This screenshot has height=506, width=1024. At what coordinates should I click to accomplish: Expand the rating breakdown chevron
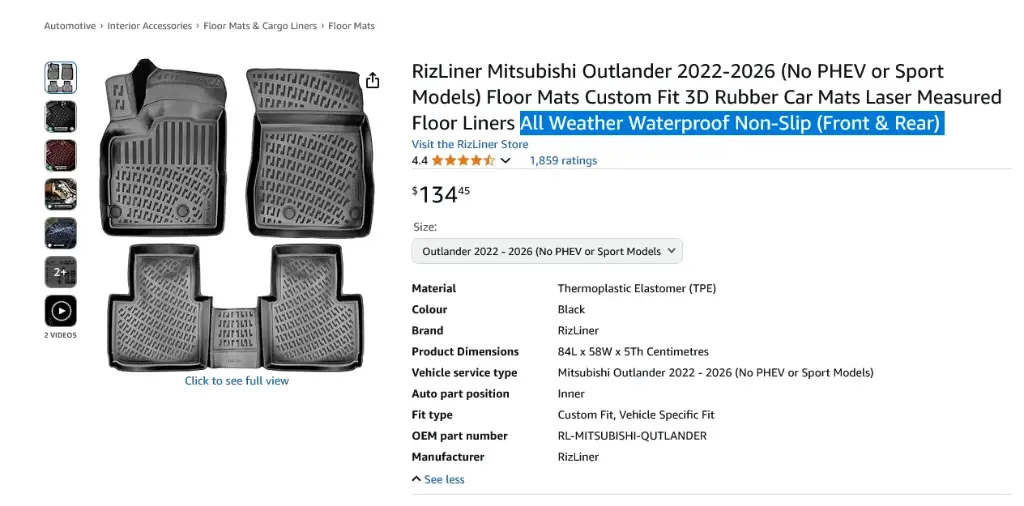click(x=506, y=161)
